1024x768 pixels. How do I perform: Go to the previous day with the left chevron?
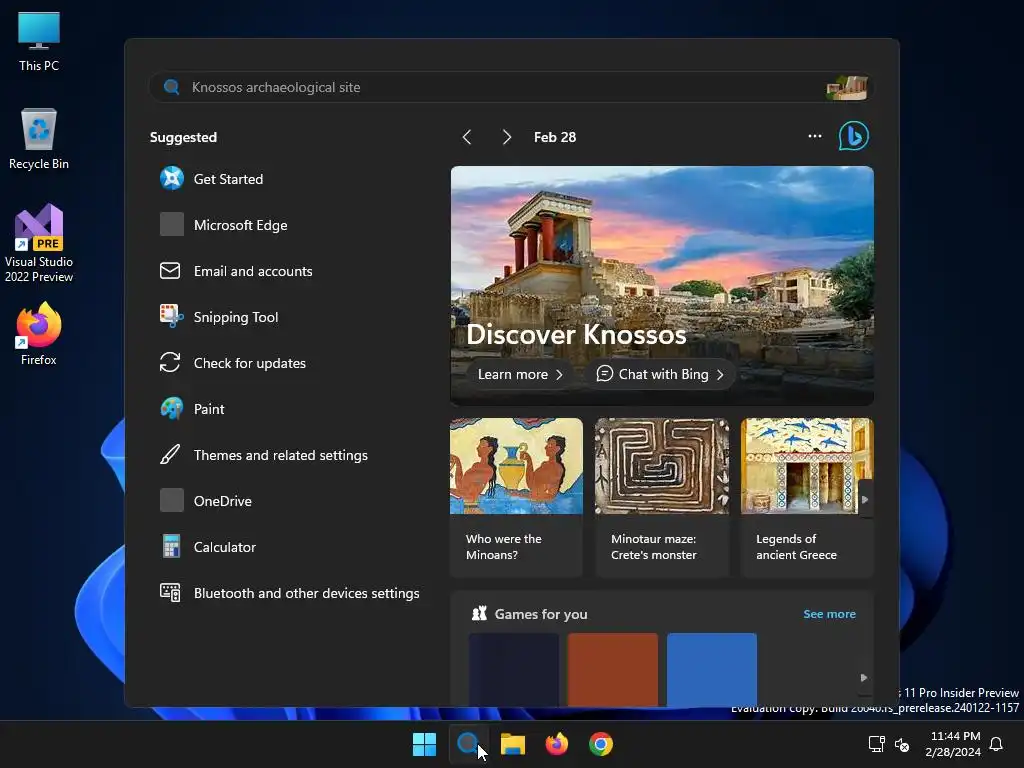(466, 136)
